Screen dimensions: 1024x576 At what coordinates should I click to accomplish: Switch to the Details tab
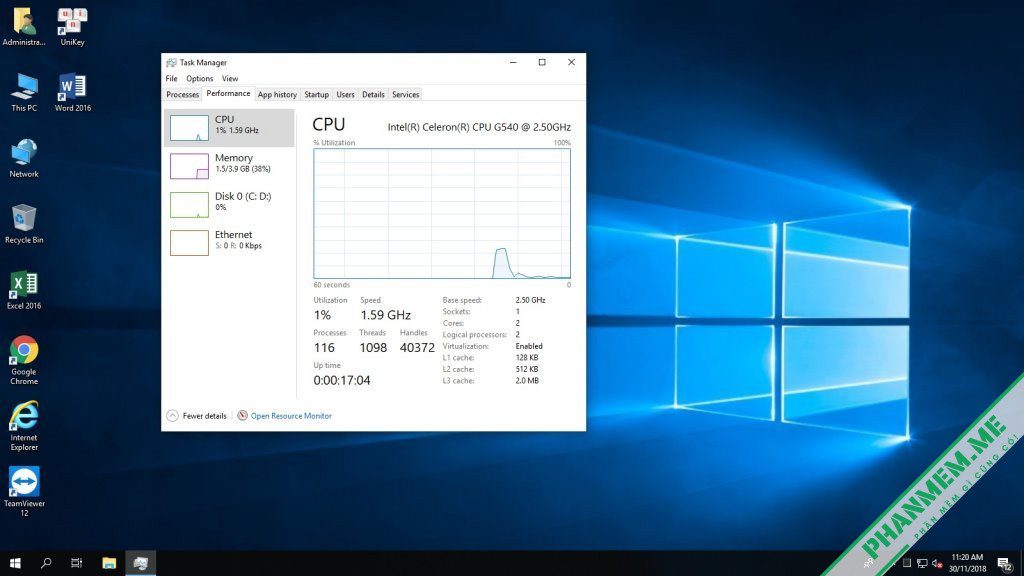(374, 95)
